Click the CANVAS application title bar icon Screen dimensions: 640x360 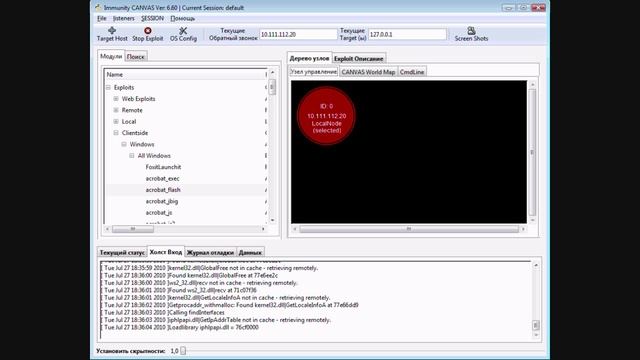click(98, 7)
